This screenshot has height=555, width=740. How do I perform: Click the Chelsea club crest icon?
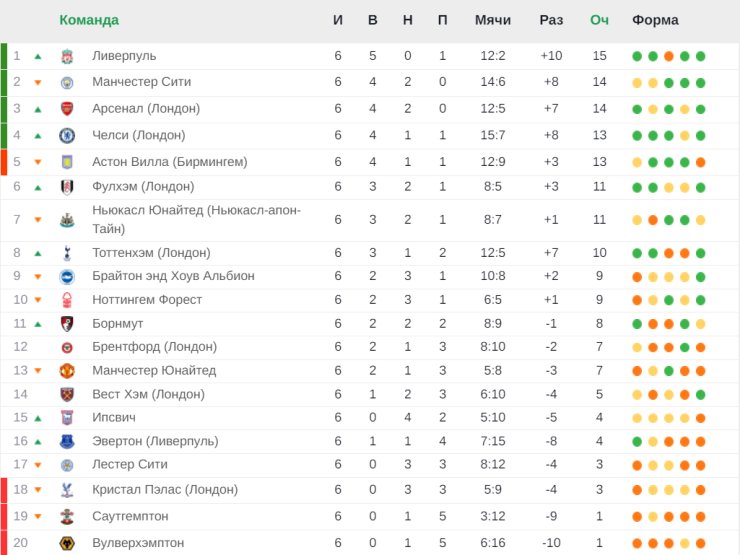[67, 135]
